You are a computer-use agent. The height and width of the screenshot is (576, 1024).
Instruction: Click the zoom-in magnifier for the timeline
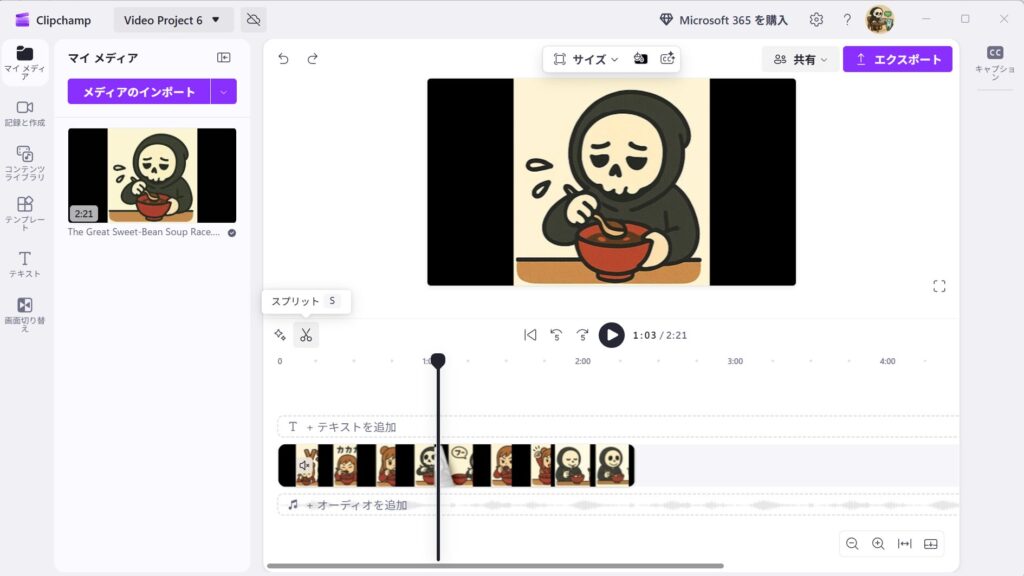tap(878, 543)
